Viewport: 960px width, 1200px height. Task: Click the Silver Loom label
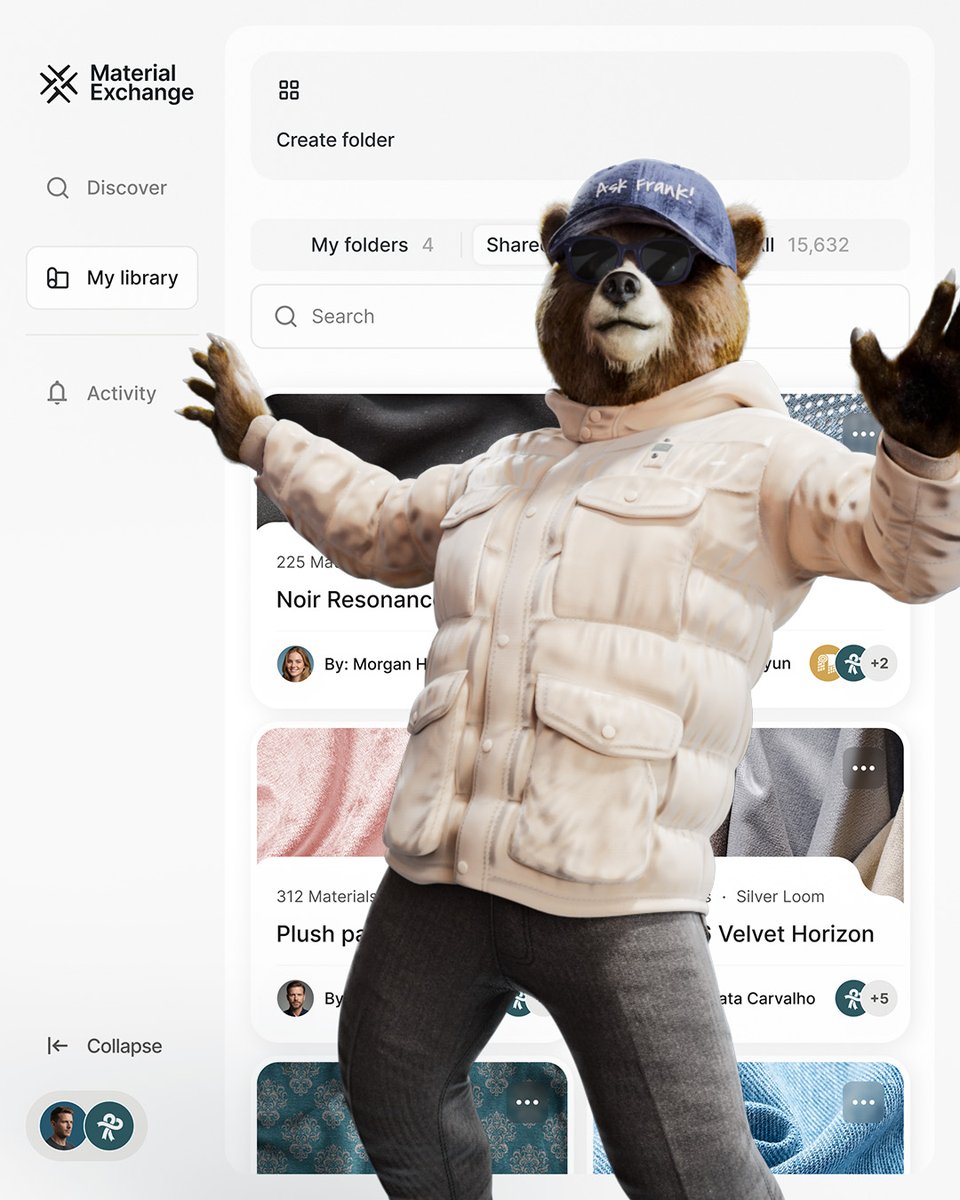tap(780, 896)
